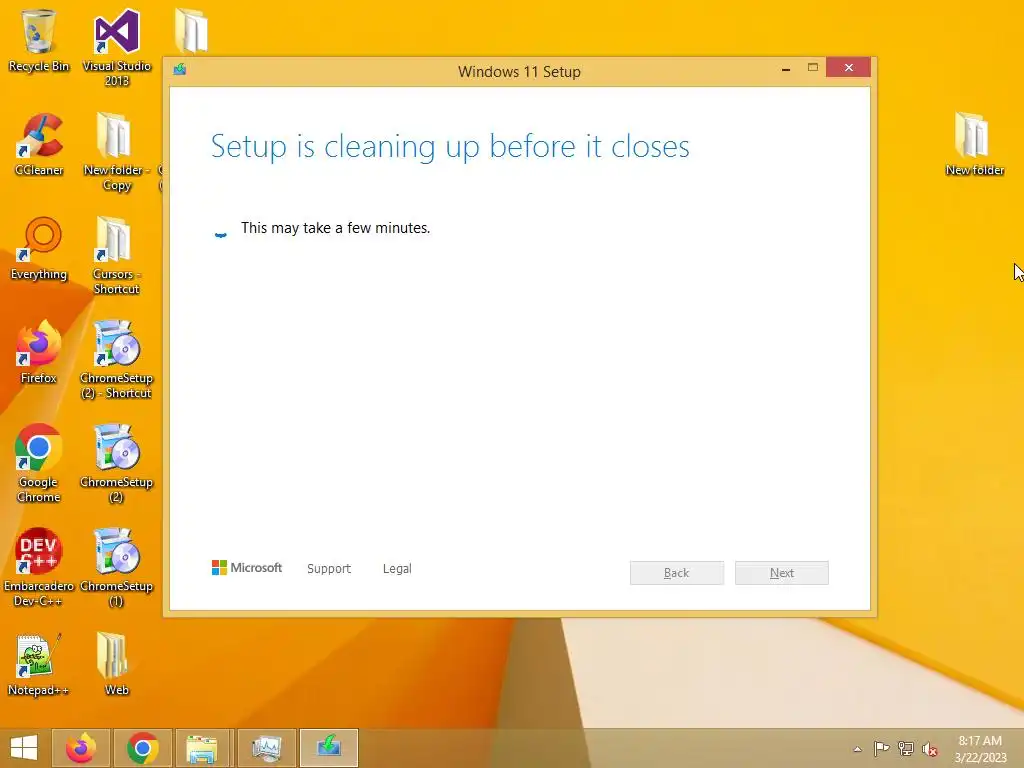Open the Recycle Bin desktop icon
1024x768 pixels.
[39, 40]
